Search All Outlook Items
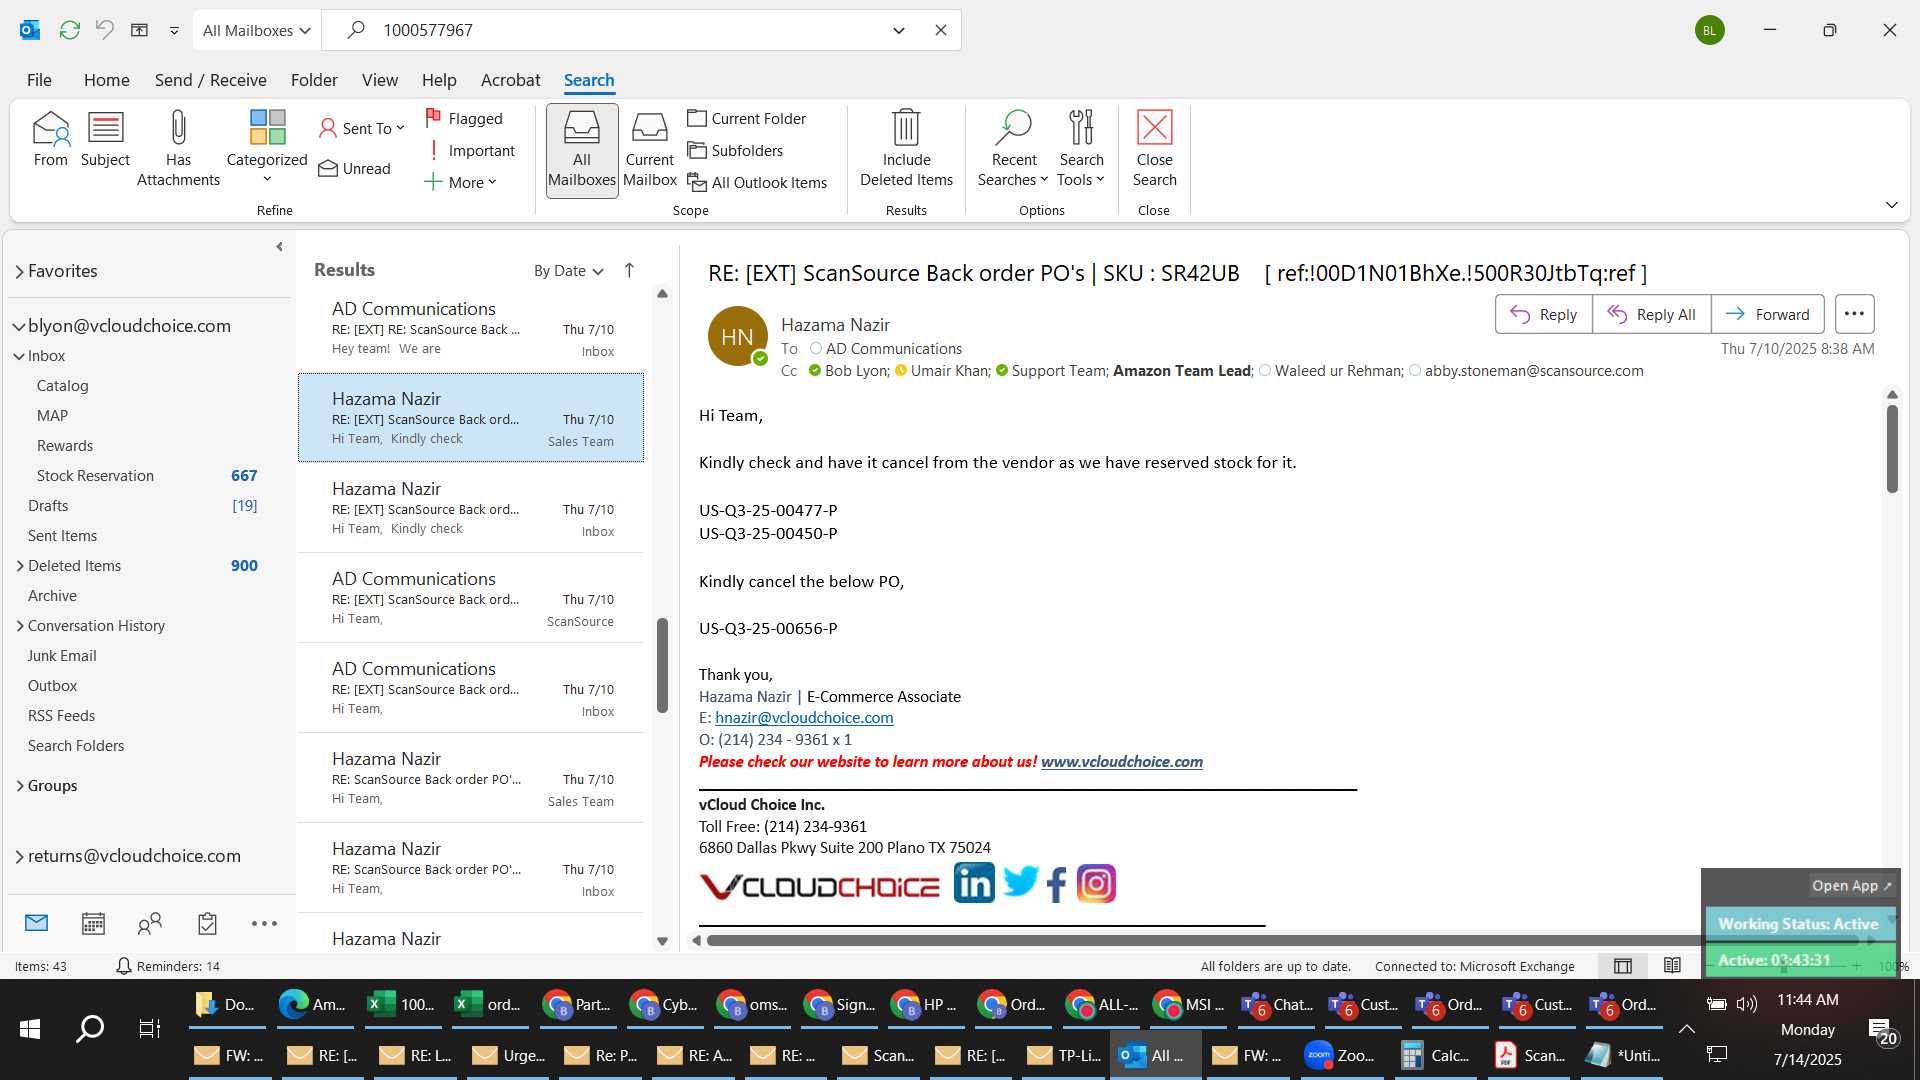This screenshot has width=1920, height=1080. coord(757,182)
